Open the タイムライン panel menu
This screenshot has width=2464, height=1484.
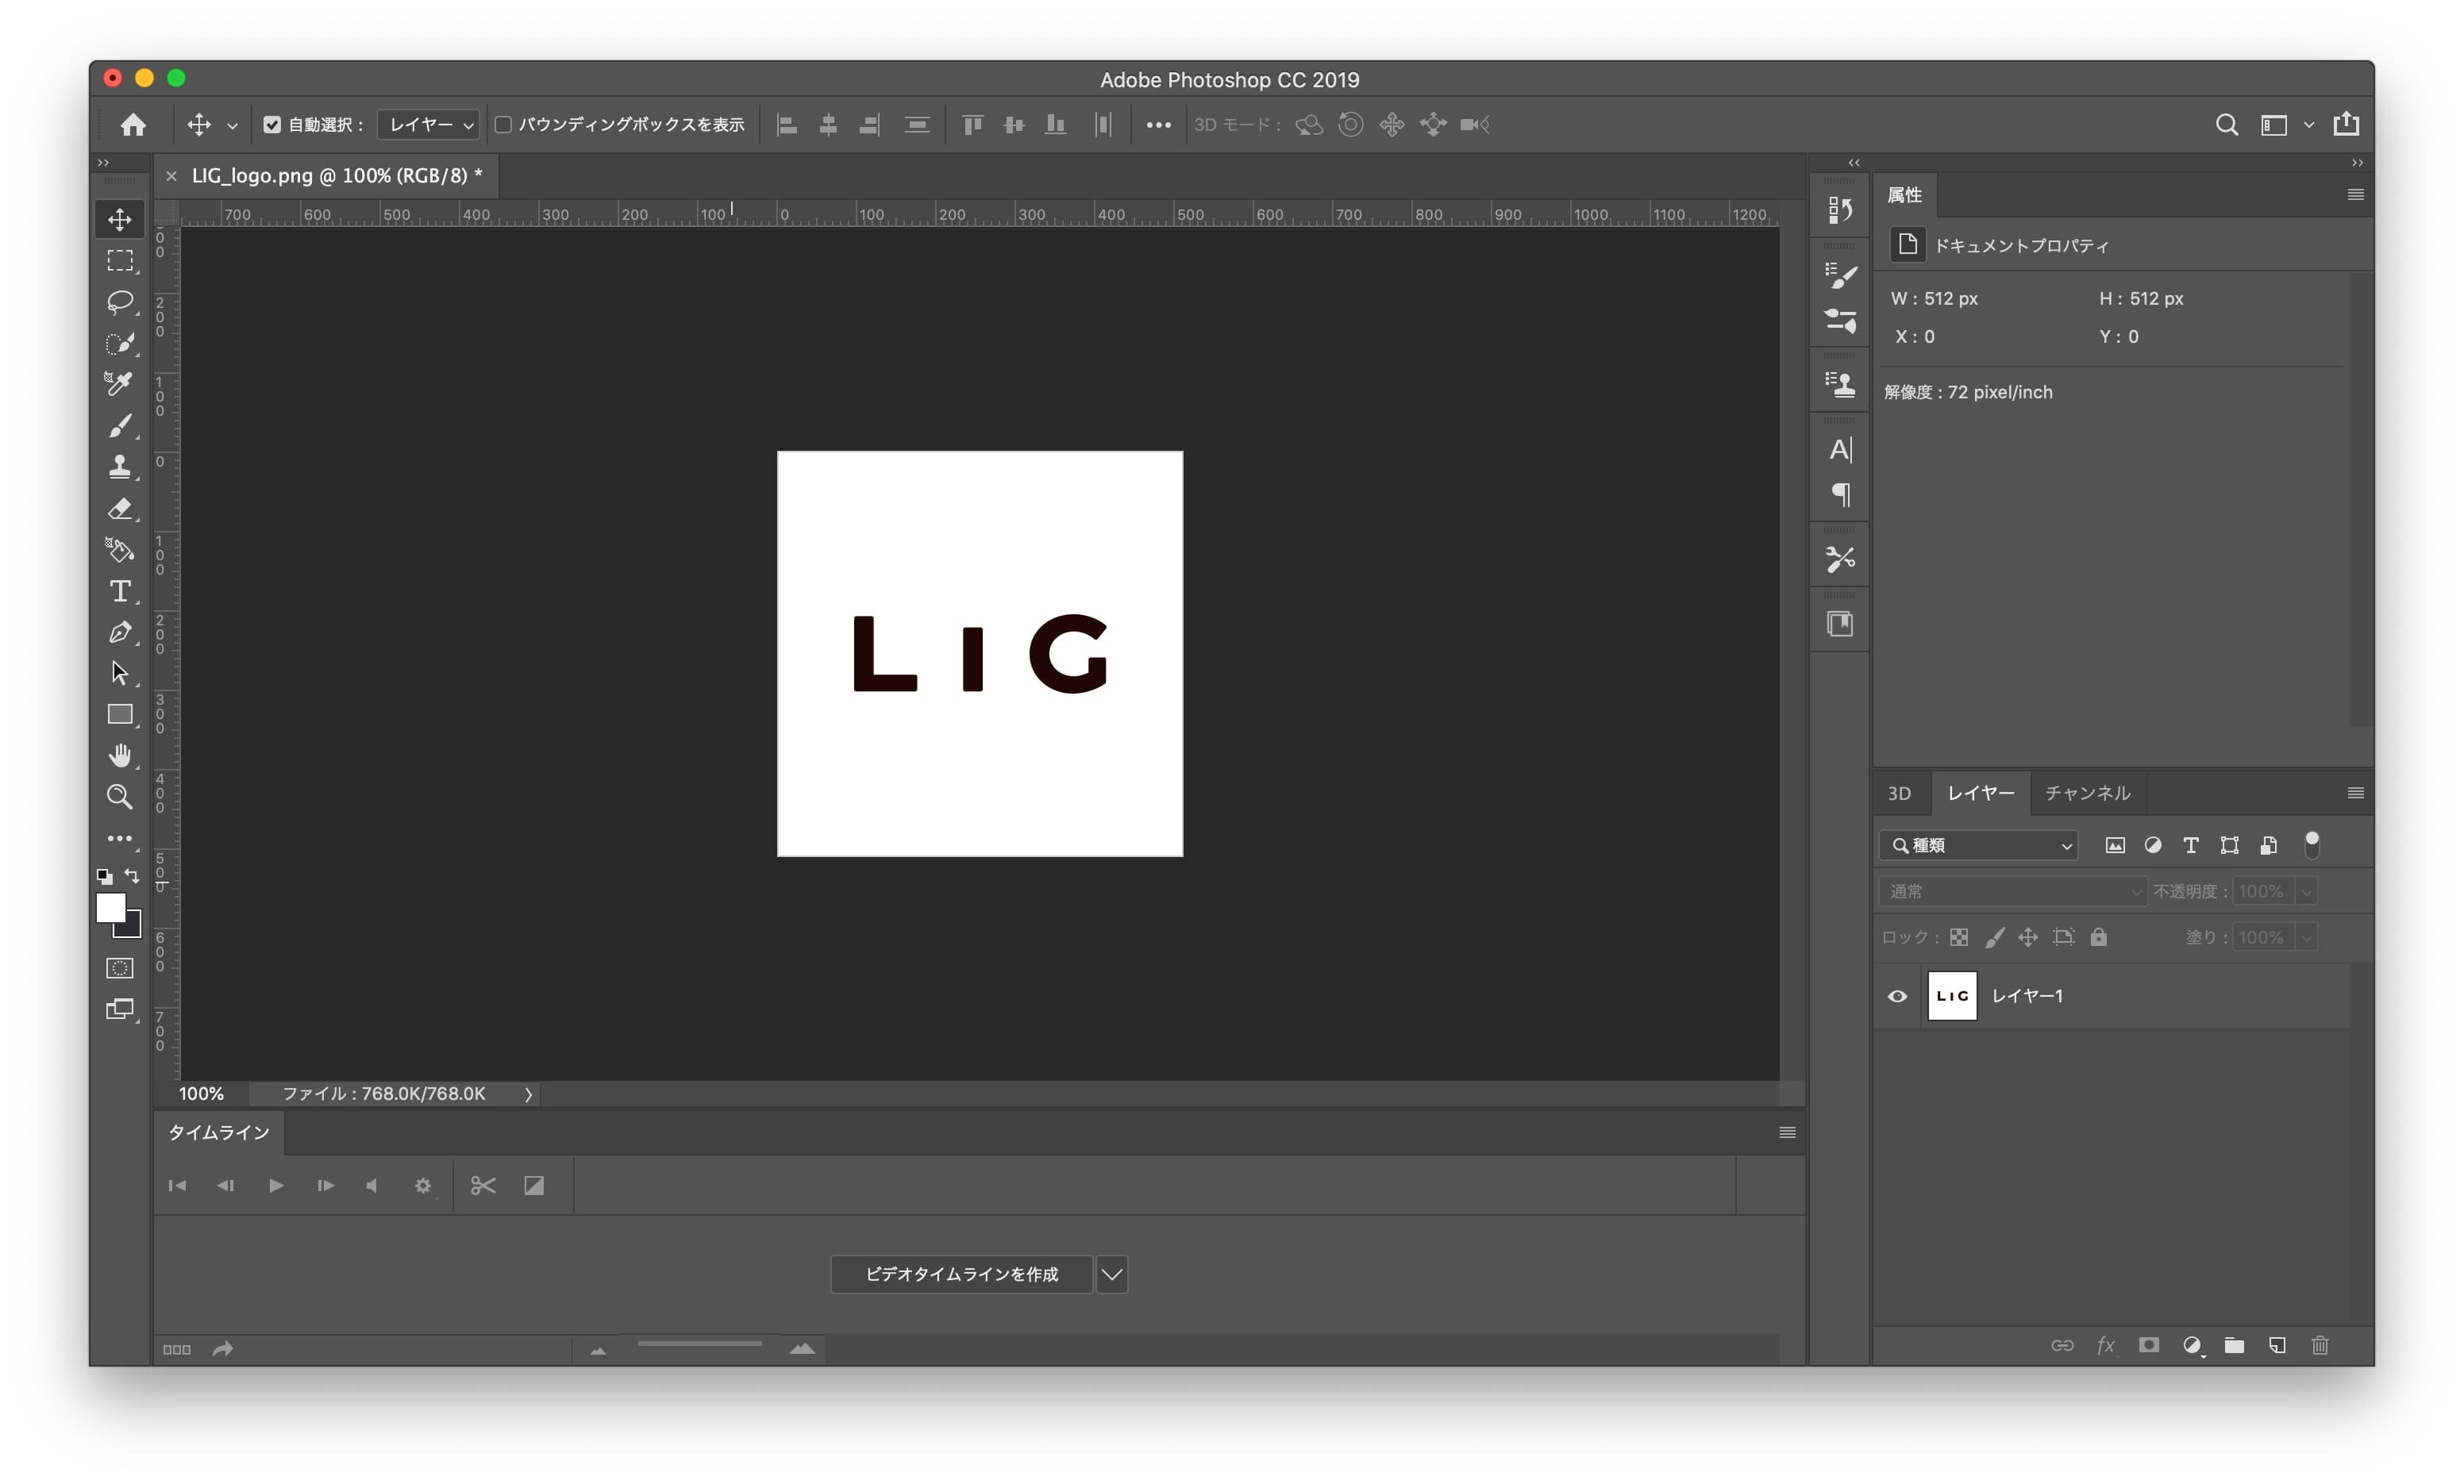(1787, 1133)
